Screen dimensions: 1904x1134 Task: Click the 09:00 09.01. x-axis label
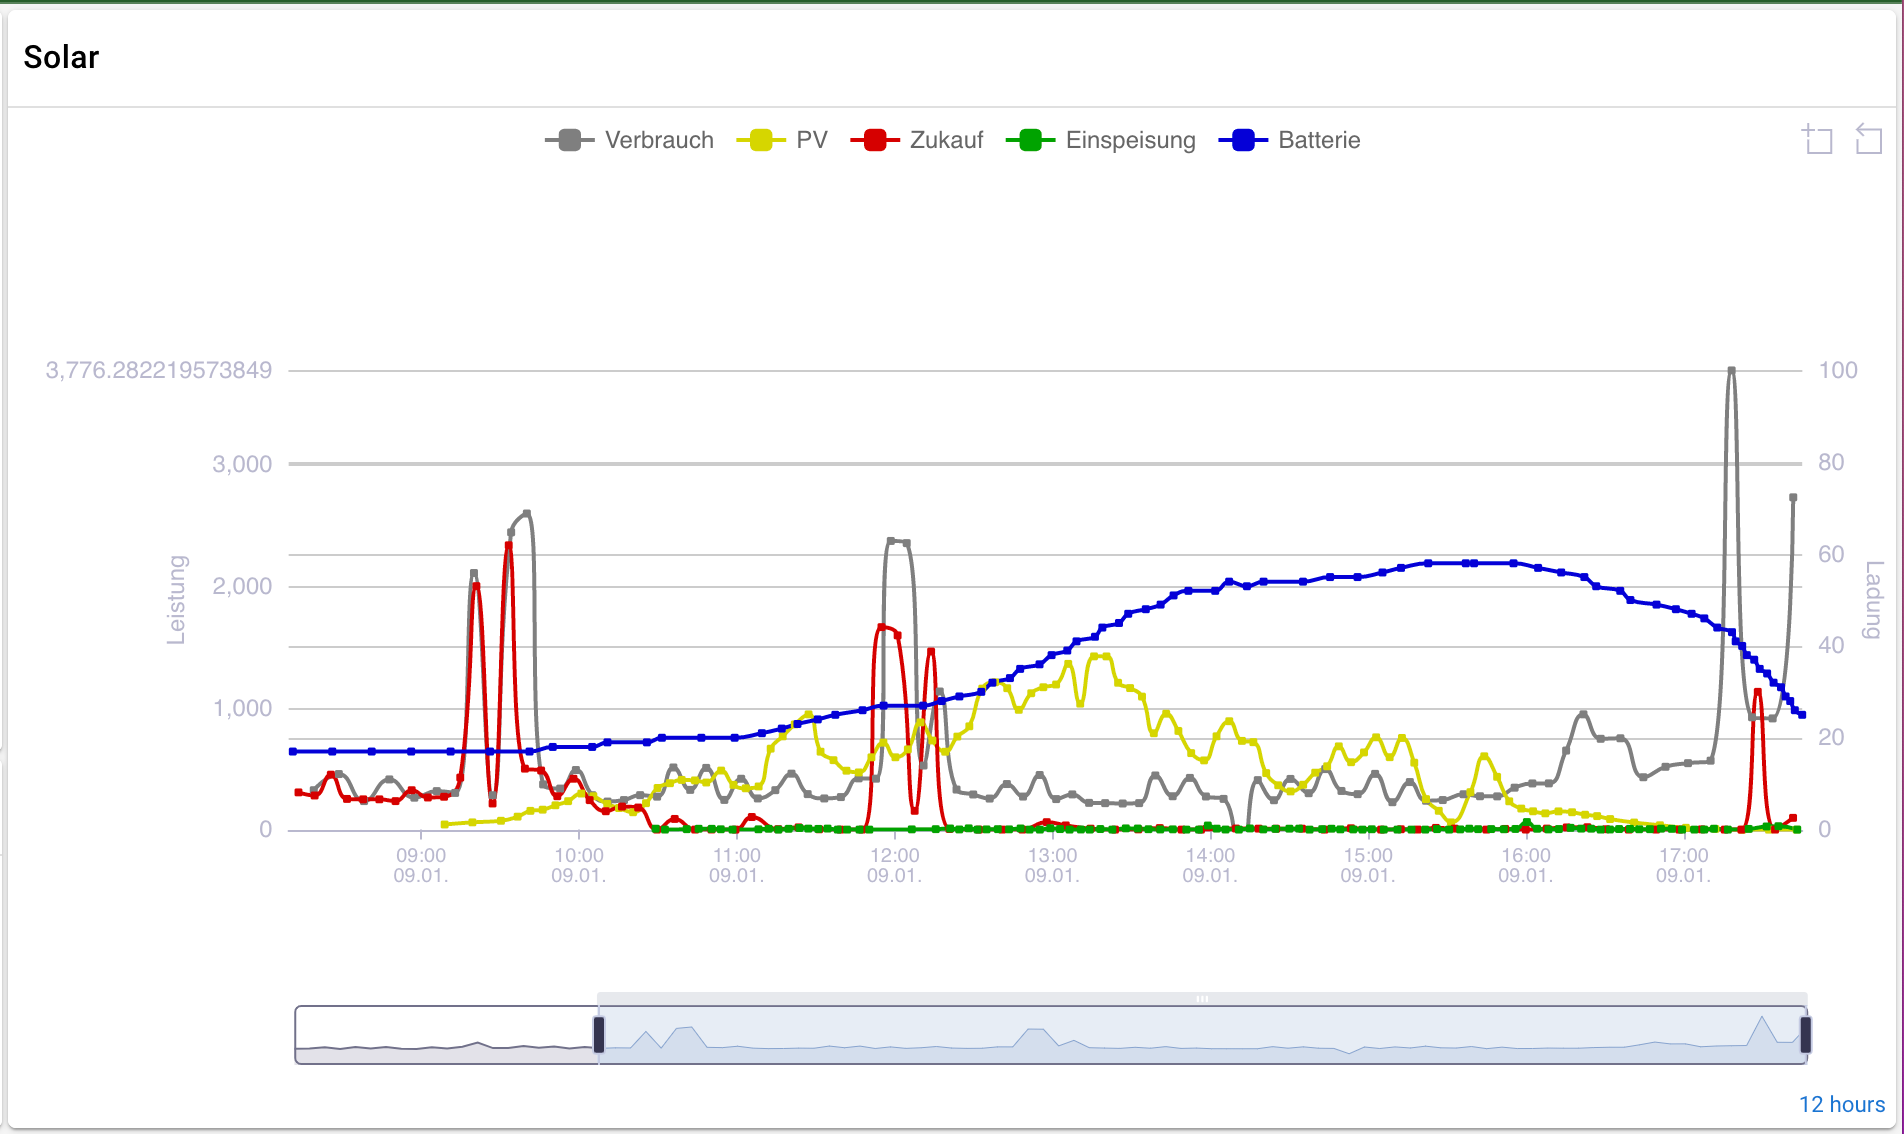tap(421, 865)
